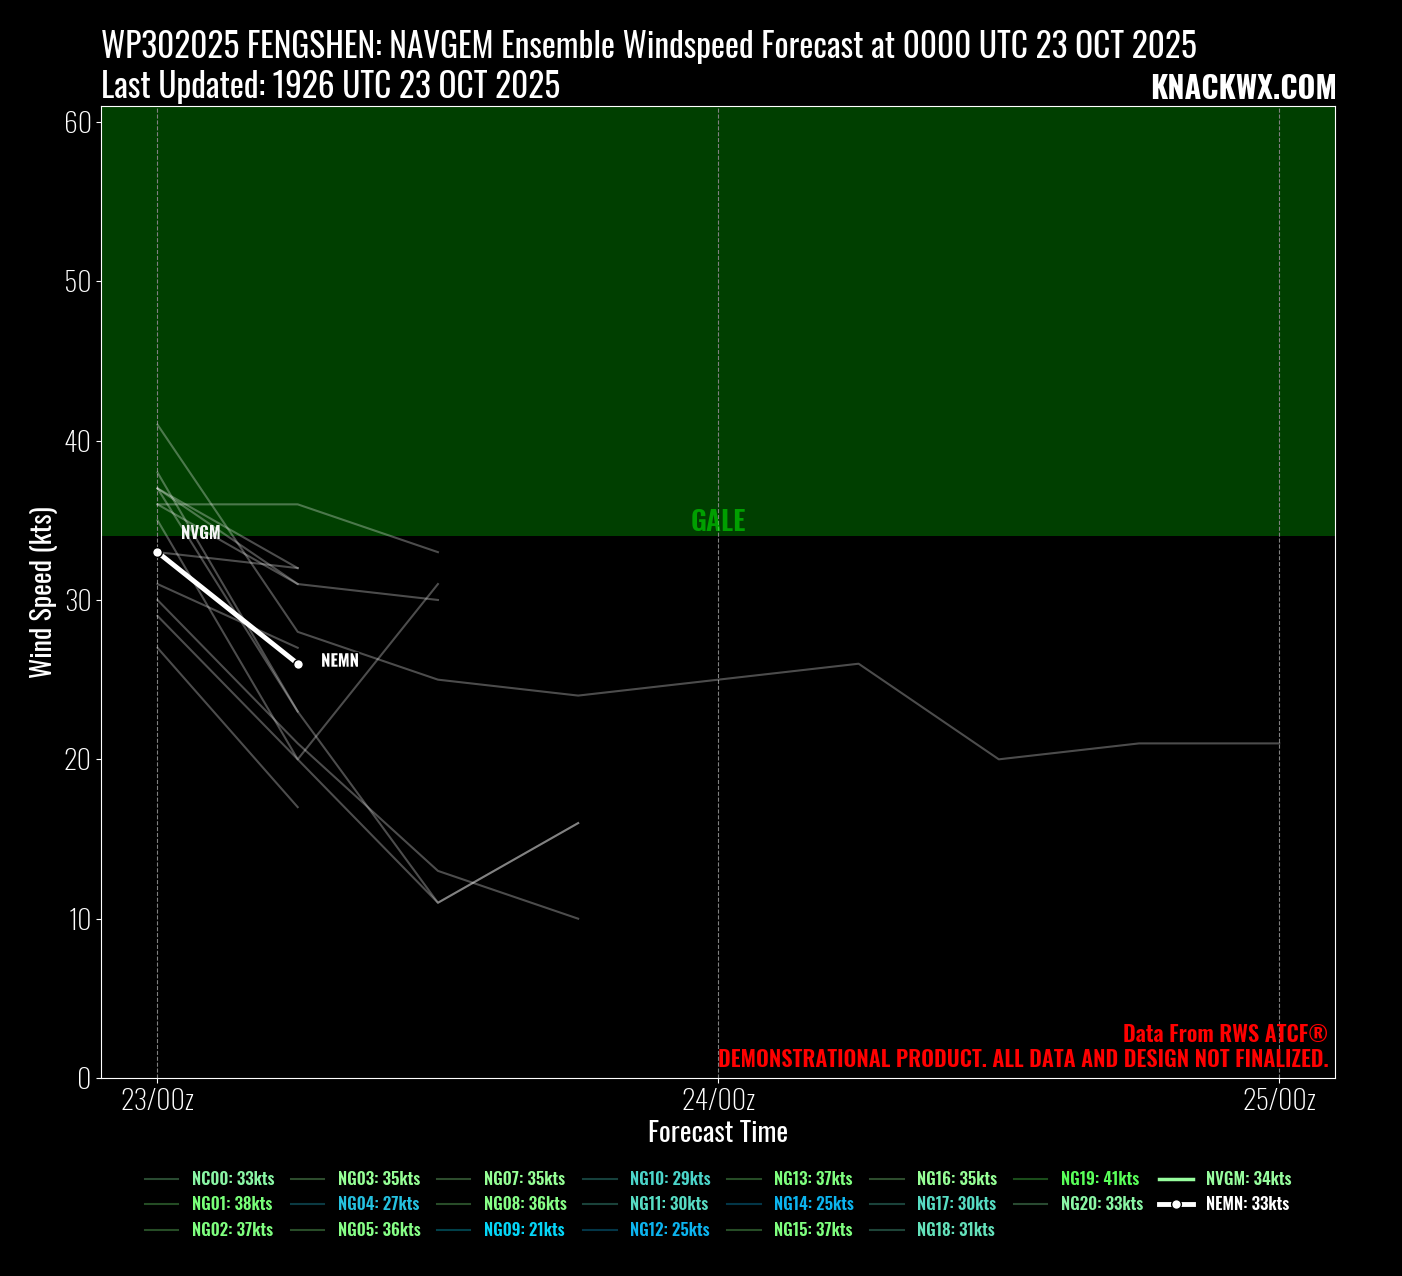Click the KNACKWX.COM watermark link
This screenshot has height=1276, width=1402.
[1243, 88]
